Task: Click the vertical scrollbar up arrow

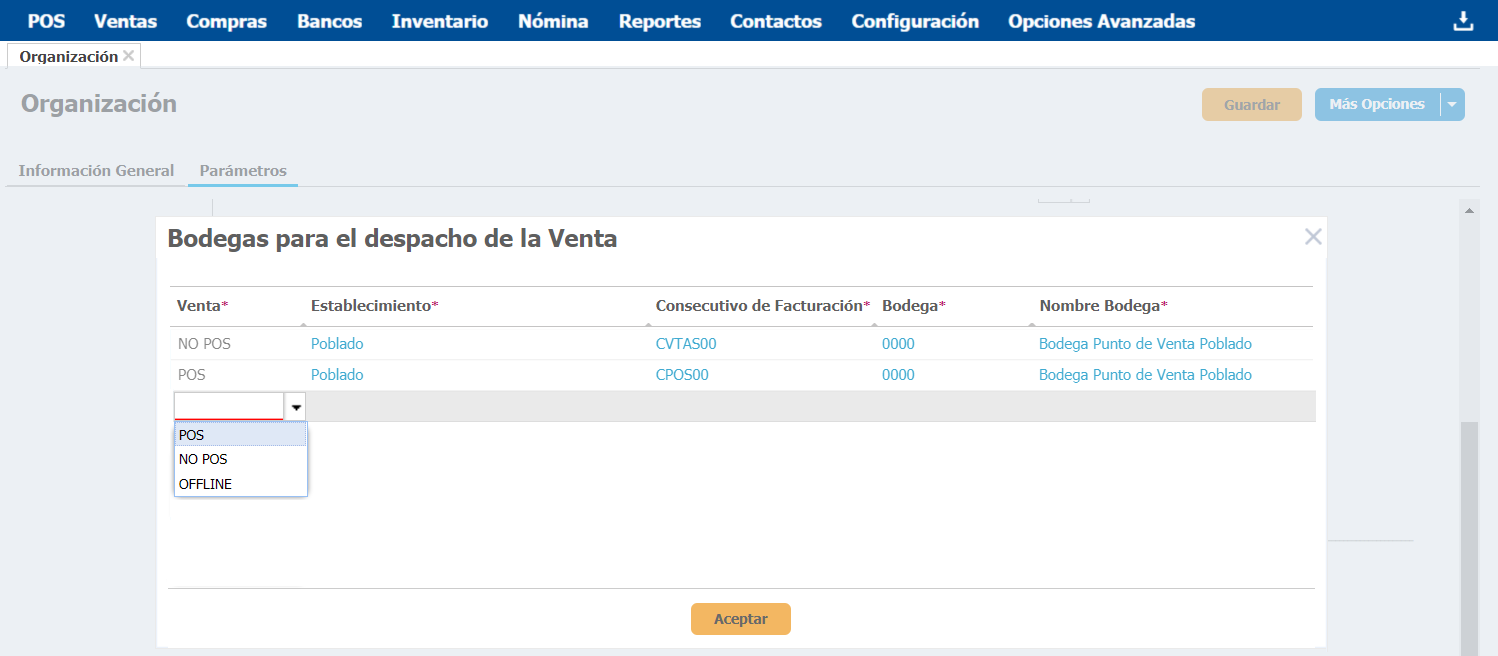Action: (x=1469, y=211)
